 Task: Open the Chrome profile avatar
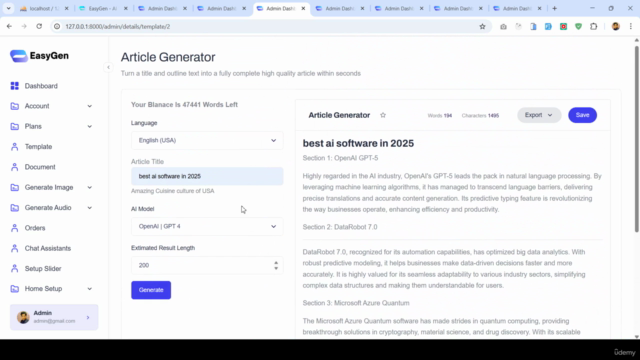616,27
